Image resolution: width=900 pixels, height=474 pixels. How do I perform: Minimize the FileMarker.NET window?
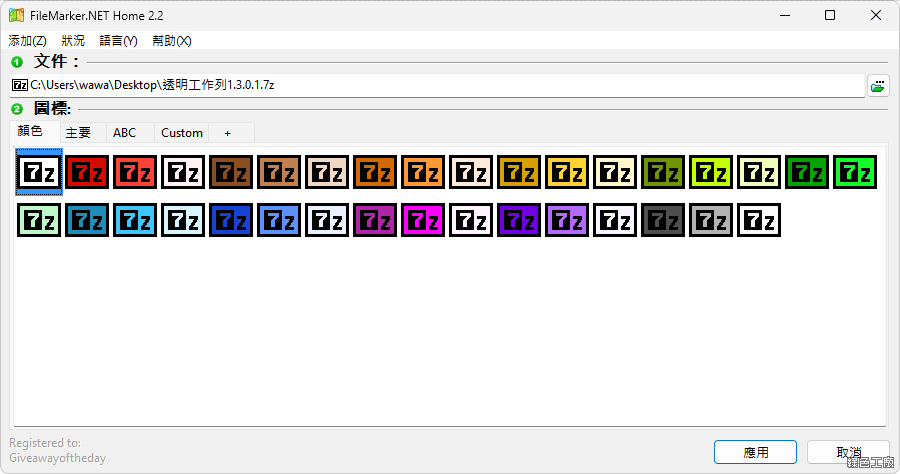pyautogui.click(x=785, y=15)
